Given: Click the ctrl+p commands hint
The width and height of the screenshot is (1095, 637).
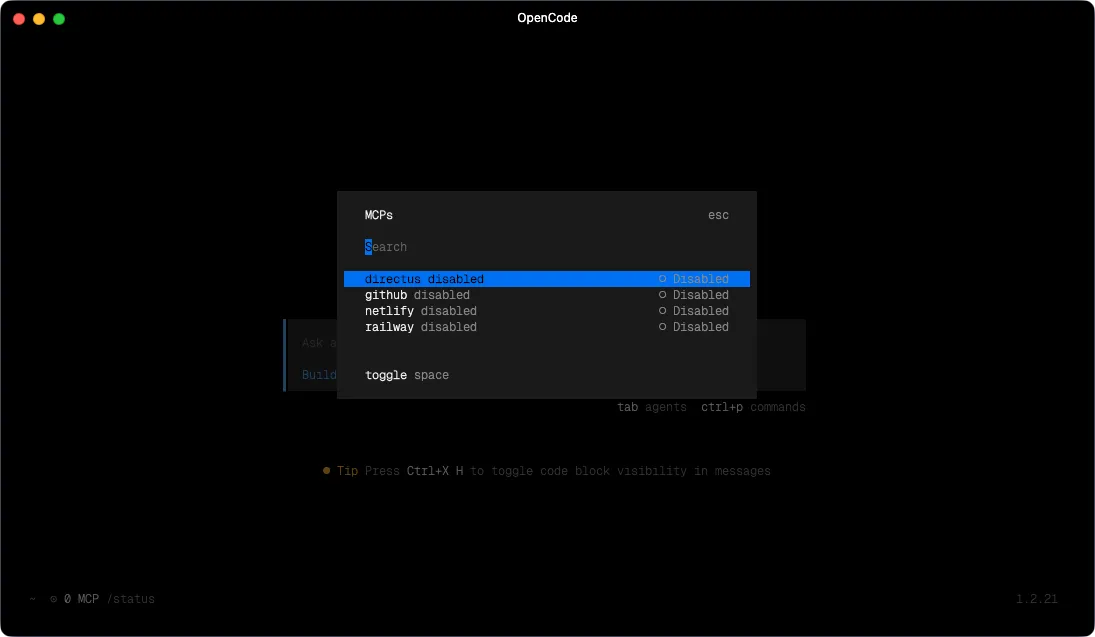Looking at the screenshot, I should [753, 407].
